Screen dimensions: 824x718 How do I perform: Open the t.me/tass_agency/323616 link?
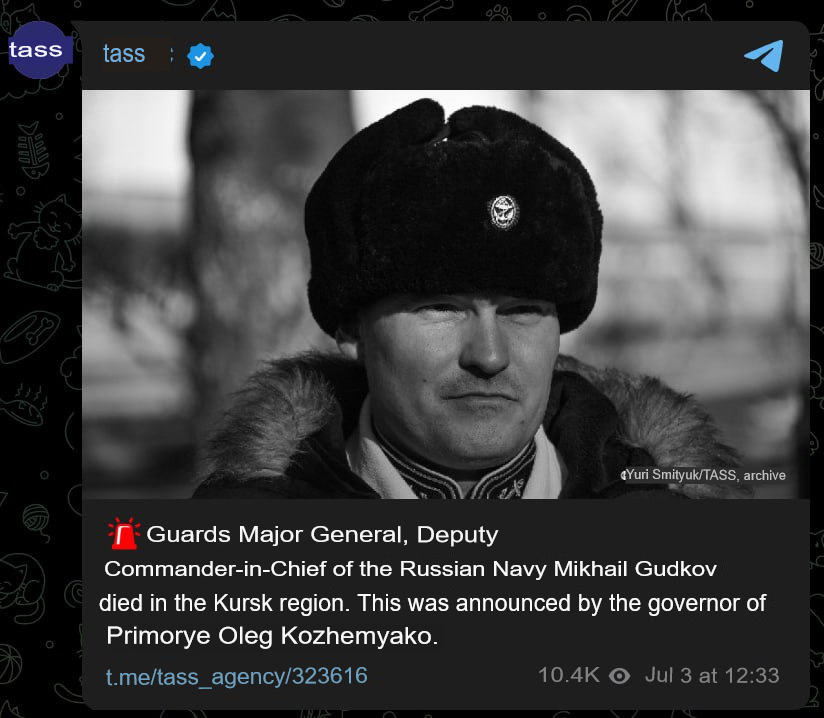[236, 676]
